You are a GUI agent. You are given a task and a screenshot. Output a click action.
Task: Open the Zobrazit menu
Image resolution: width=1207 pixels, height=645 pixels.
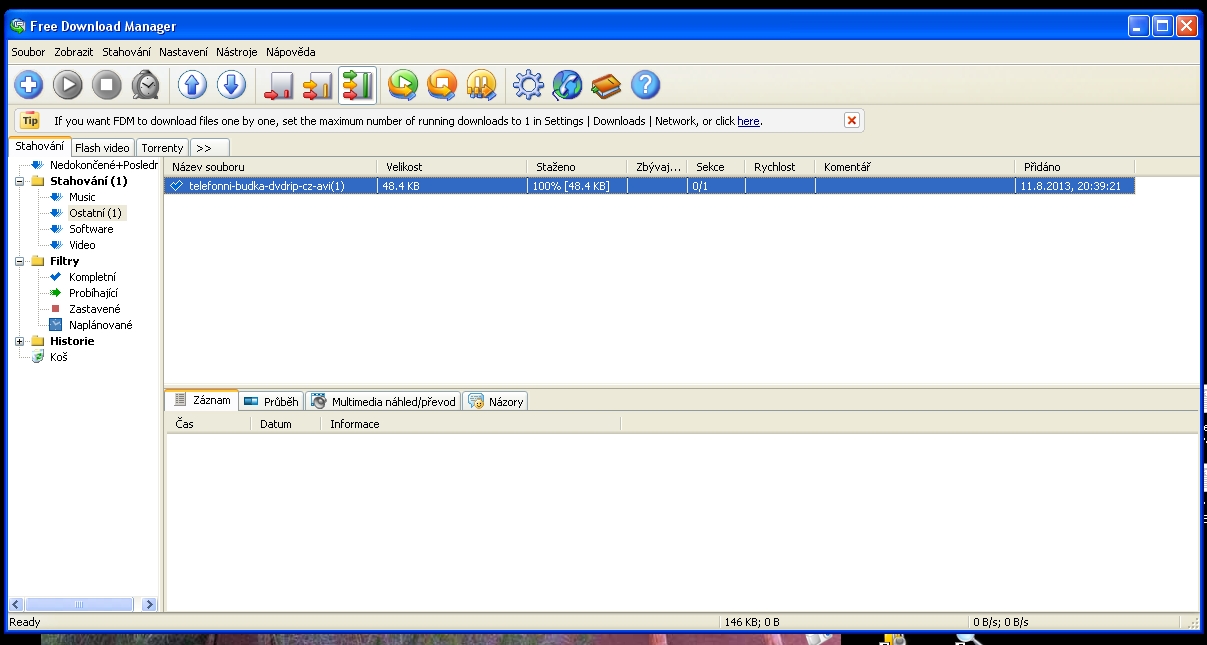[74, 52]
